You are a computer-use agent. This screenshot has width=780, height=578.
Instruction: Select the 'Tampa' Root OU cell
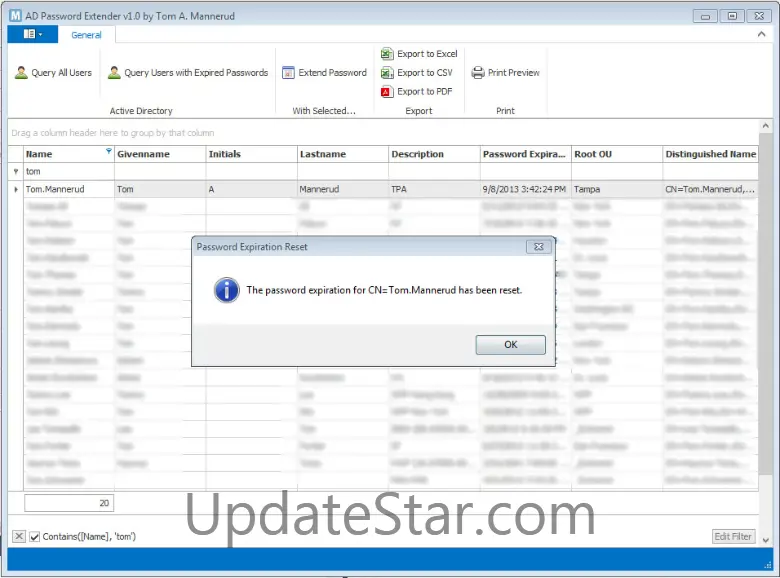(x=617, y=190)
